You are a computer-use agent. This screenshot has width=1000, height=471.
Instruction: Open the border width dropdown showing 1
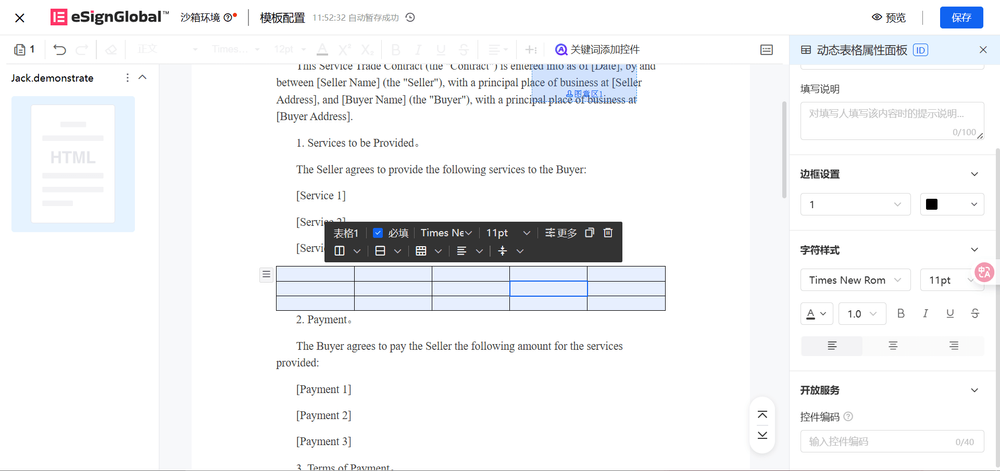[855, 204]
